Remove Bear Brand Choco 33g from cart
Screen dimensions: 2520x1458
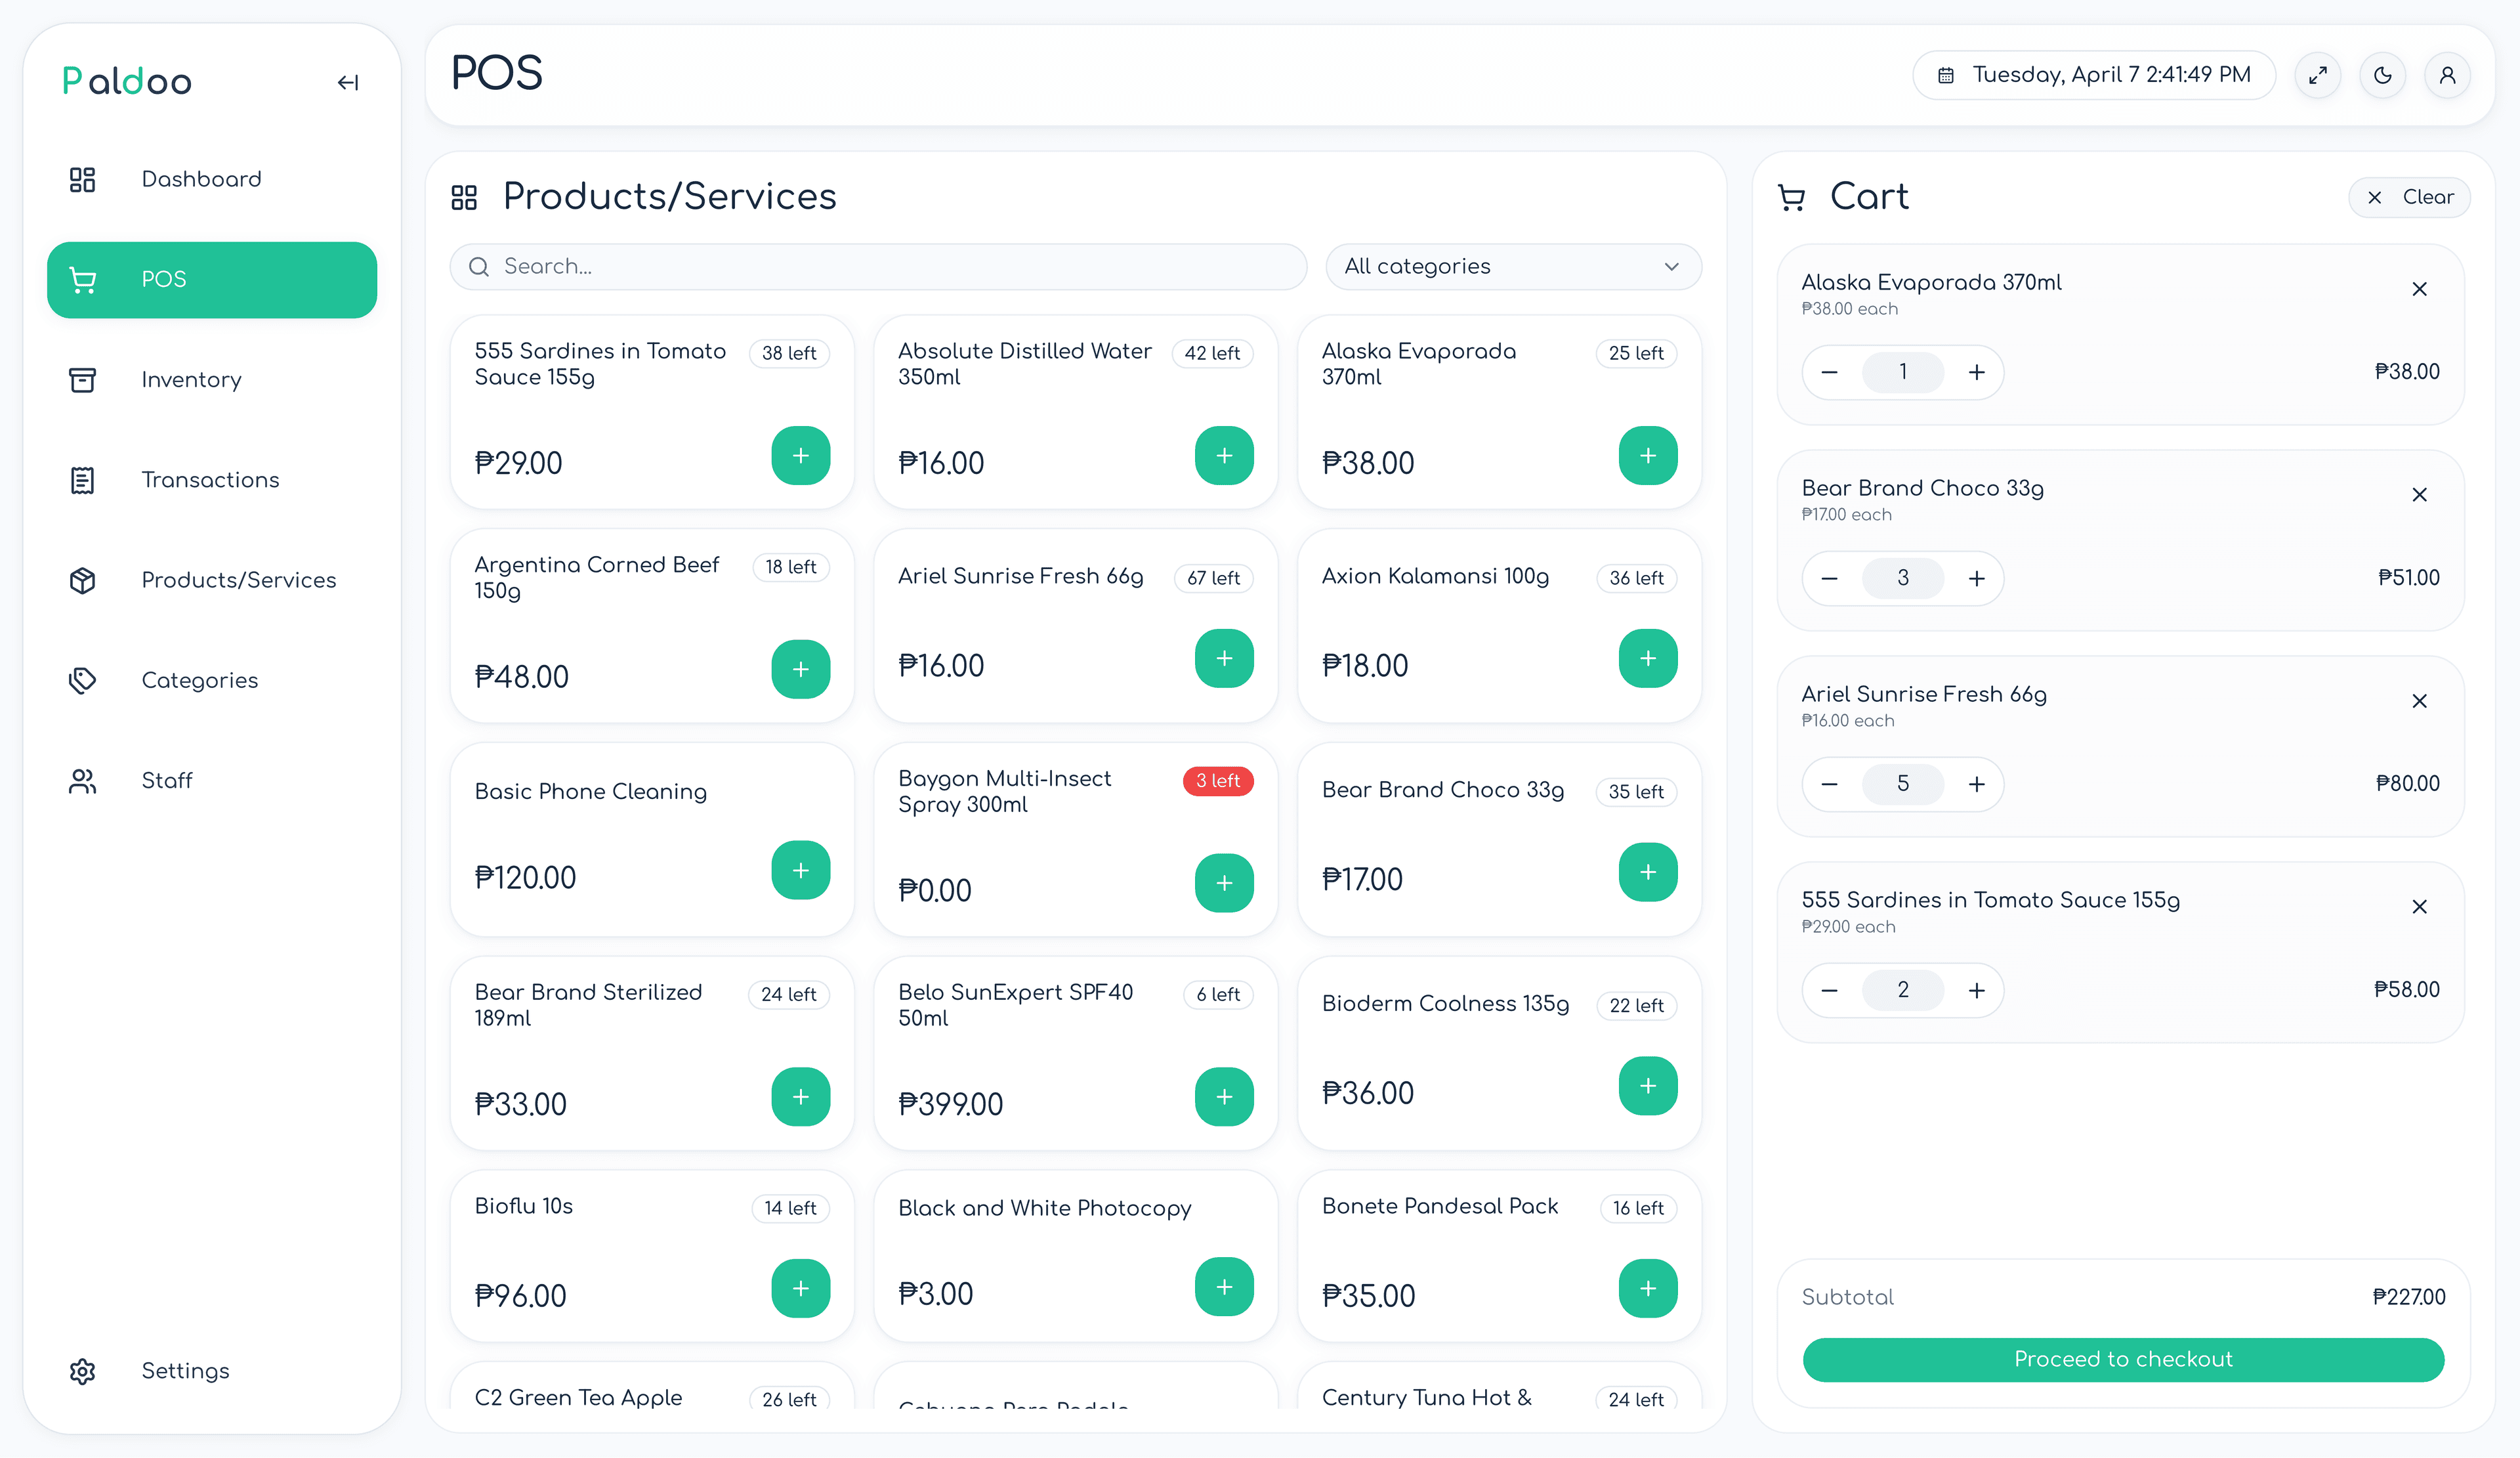coord(2419,495)
